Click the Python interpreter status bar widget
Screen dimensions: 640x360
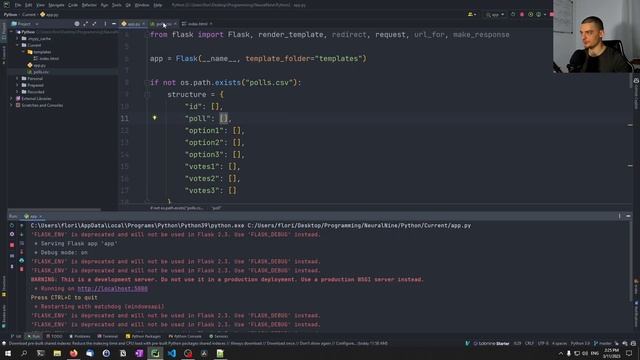(580, 344)
